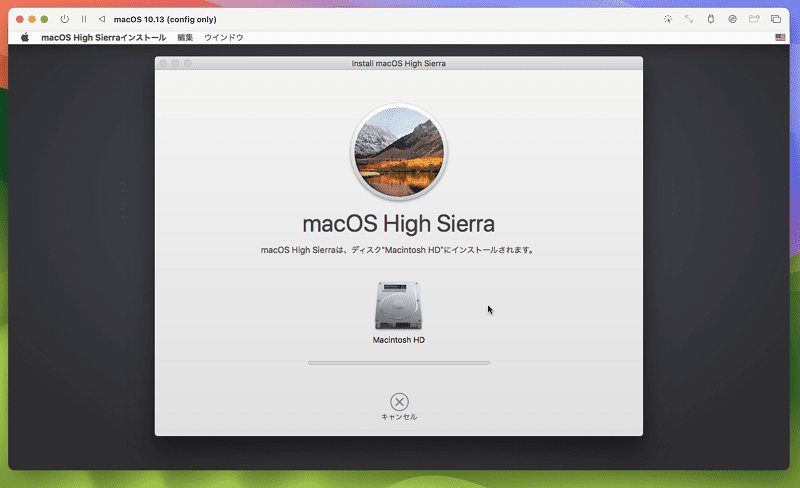Maximize the outer VM window
Image resolution: width=800 pixels, height=488 pixels.
[44, 19]
